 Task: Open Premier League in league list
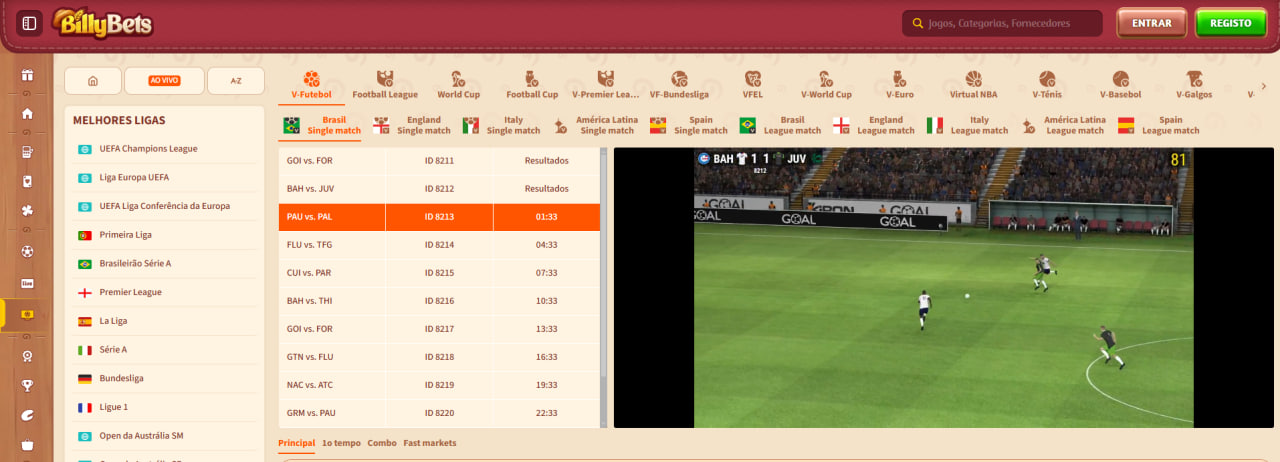tap(165, 292)
